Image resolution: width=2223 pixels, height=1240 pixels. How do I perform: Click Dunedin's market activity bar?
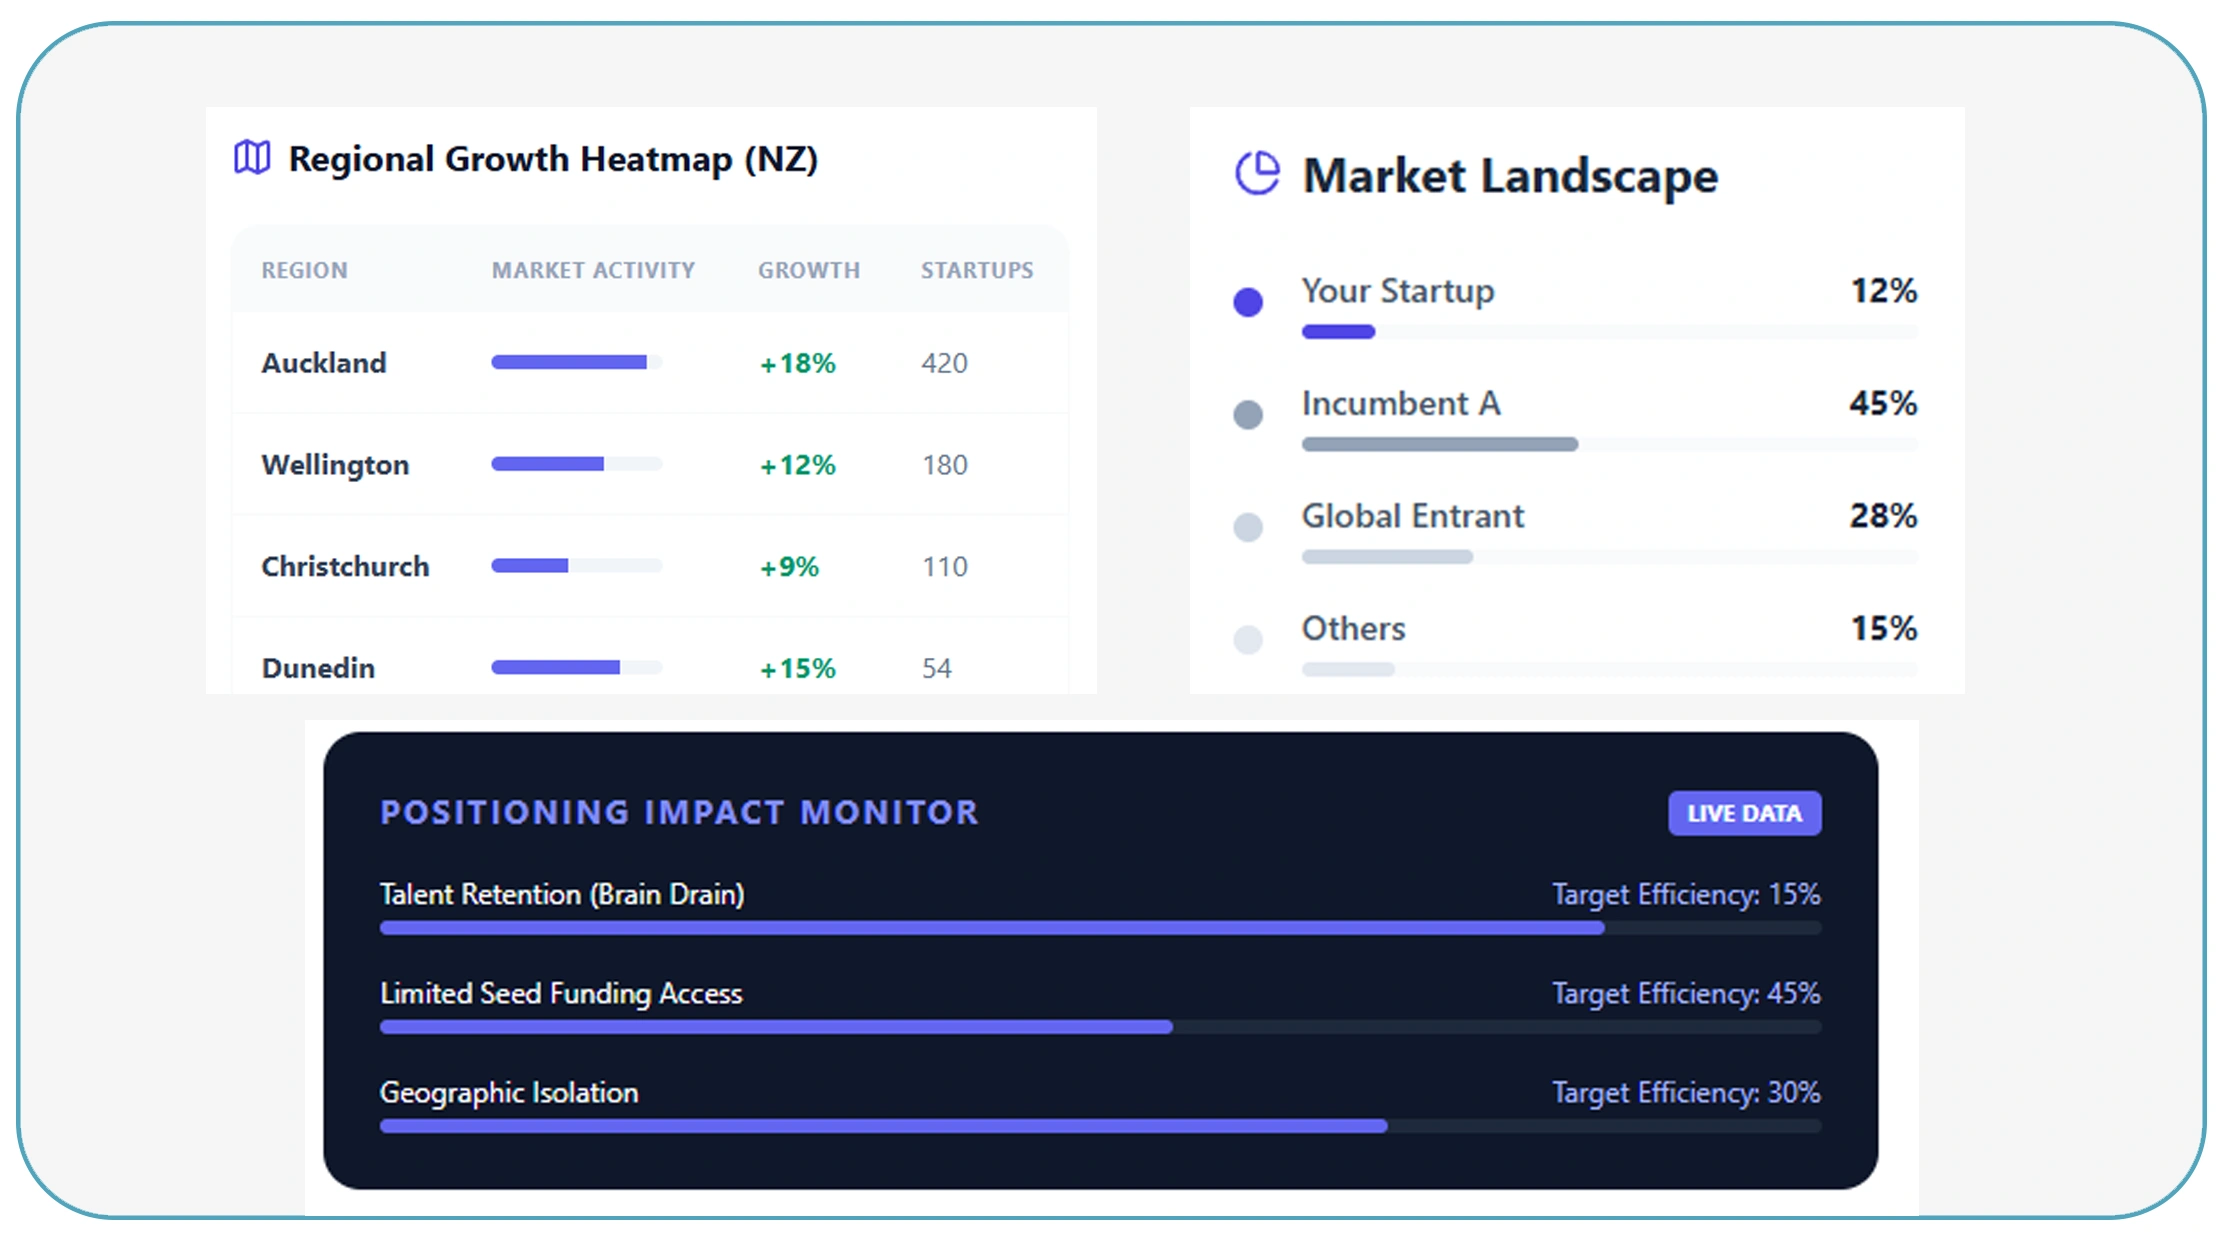pyautogui.click(x=575, y=667)
